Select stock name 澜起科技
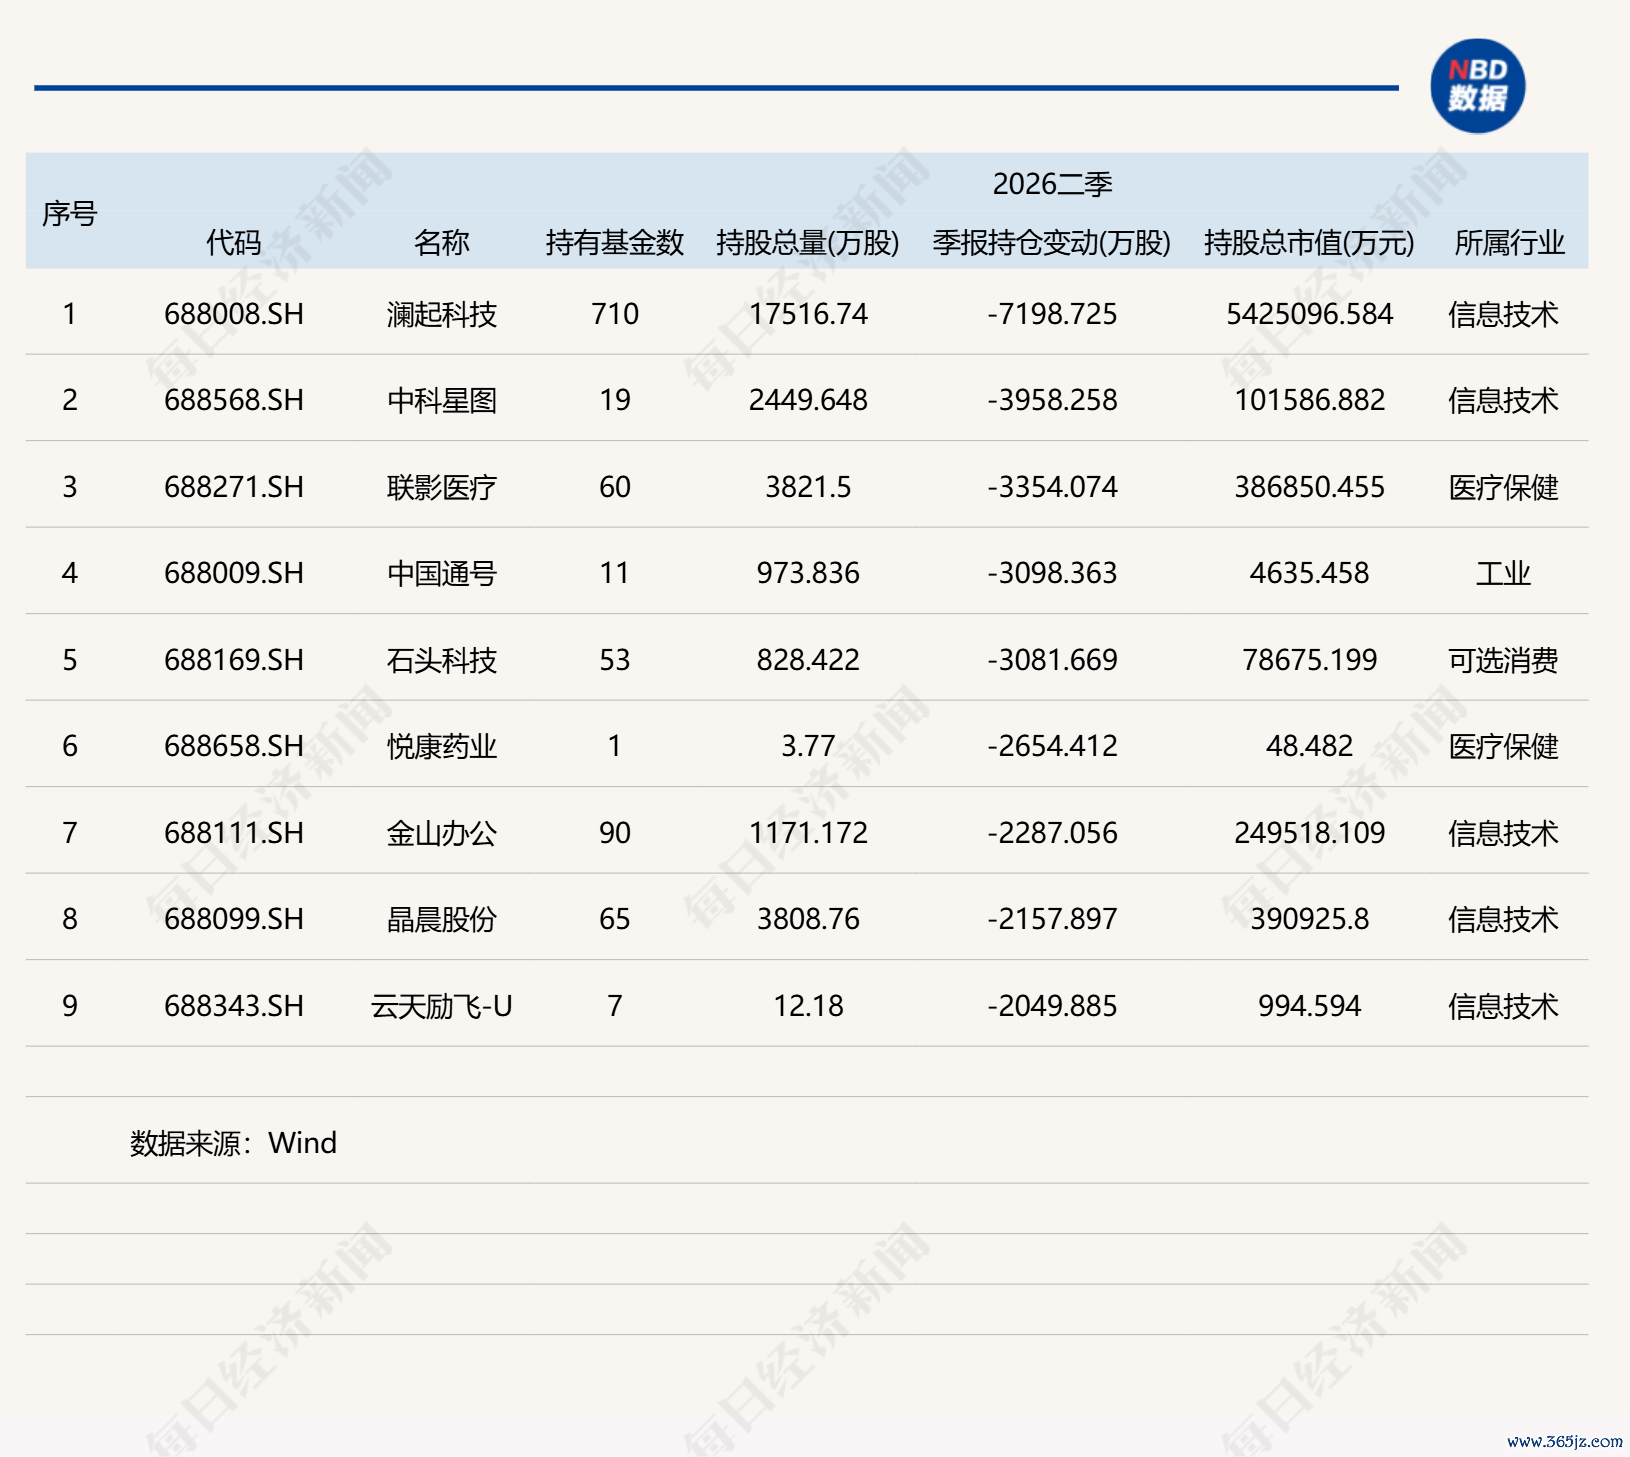Screen dimensions: 1630x1457 442,314
